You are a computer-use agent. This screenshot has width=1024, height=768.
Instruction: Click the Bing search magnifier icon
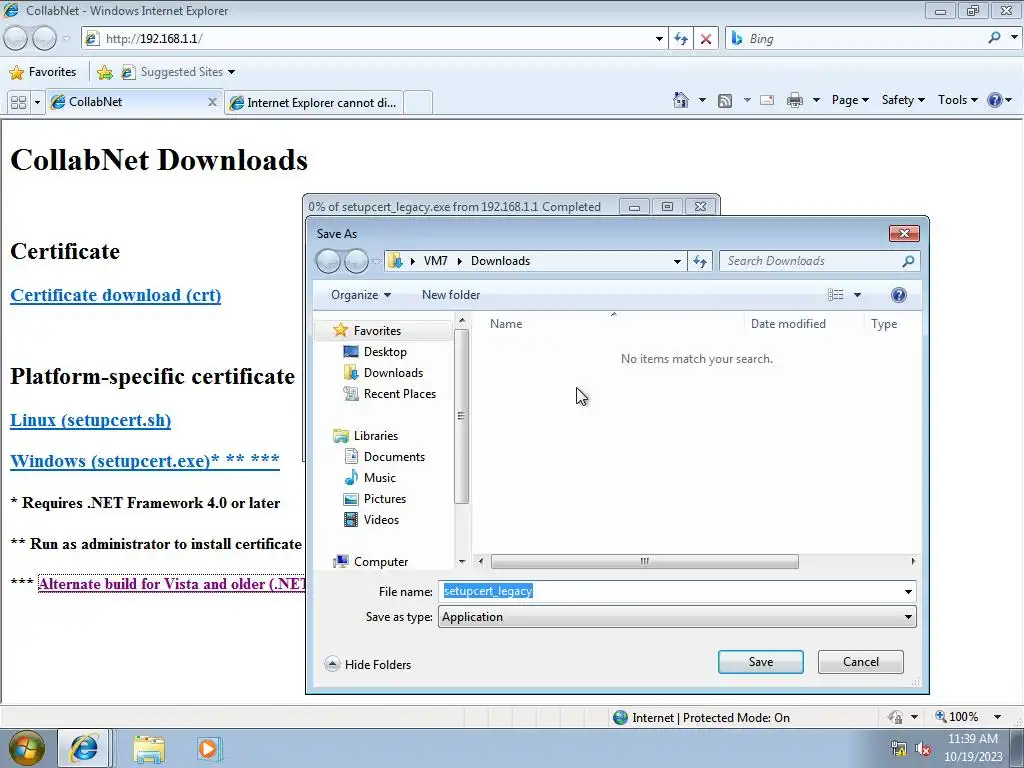coord(994,38)
